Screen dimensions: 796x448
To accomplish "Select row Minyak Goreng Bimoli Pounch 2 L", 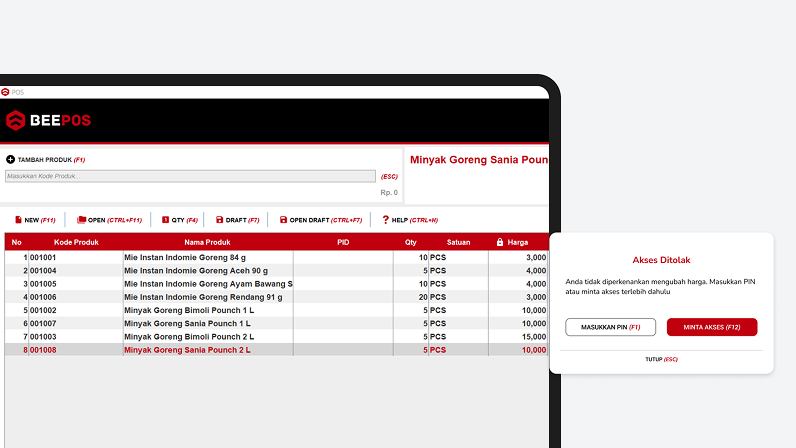I will coord(277,337).
